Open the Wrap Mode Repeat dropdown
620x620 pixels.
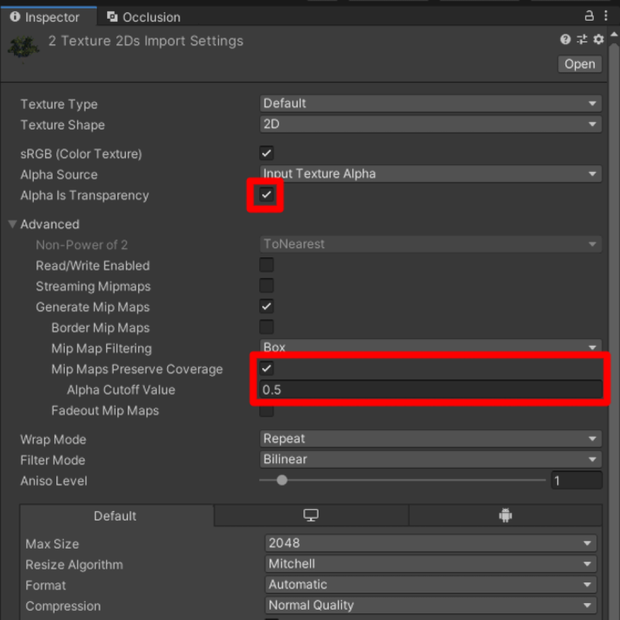[x=431, y=439]
